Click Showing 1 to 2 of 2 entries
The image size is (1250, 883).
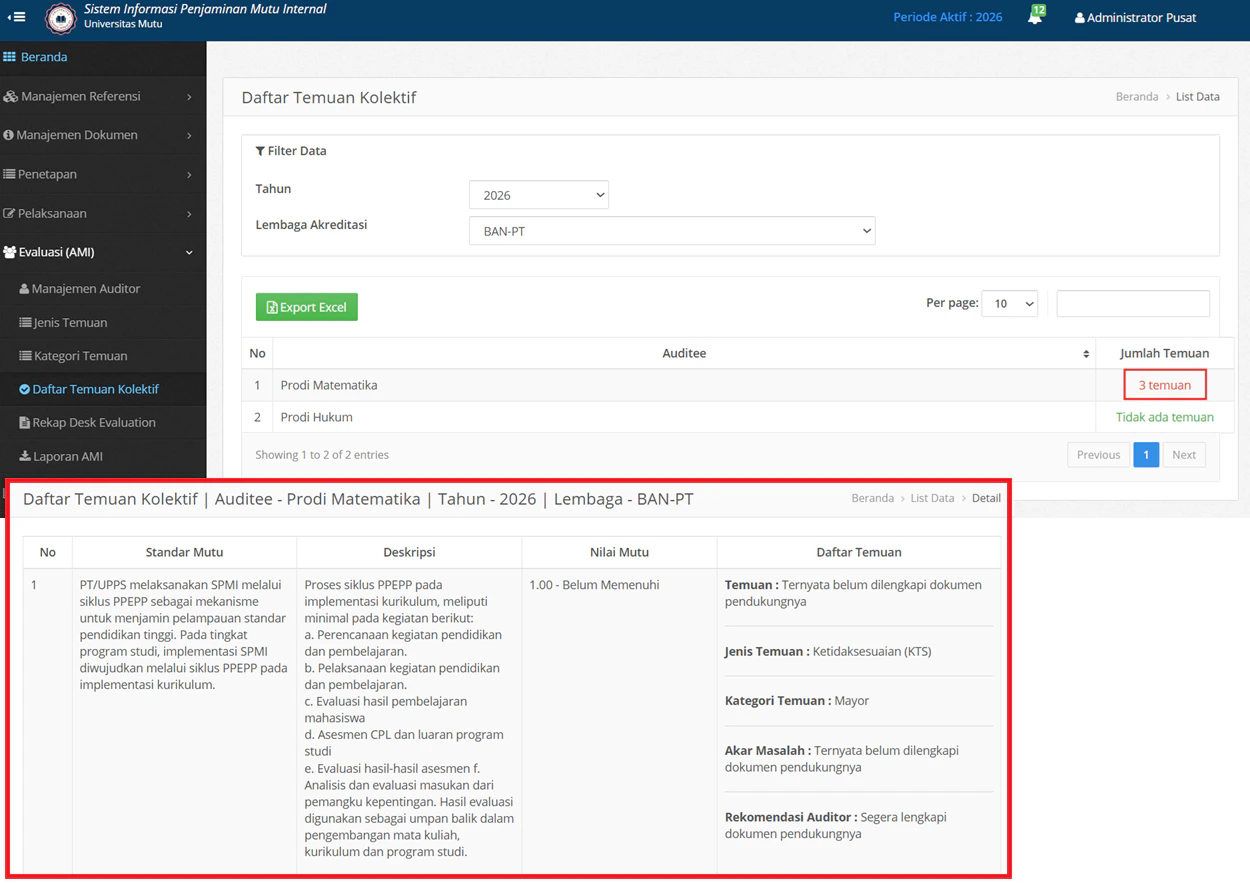pos(322,455)
